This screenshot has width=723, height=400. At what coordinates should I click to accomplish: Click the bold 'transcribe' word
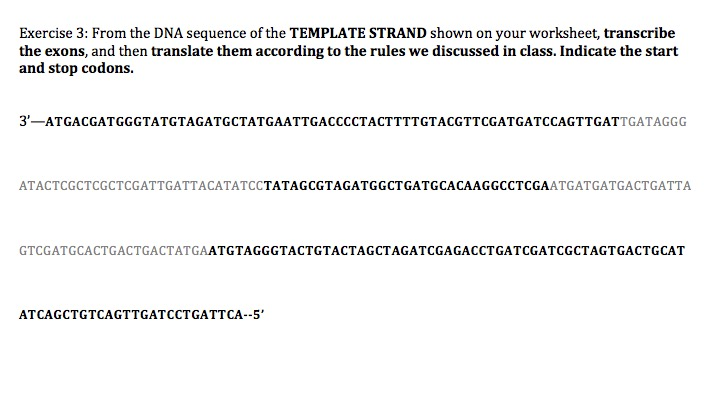640,33
